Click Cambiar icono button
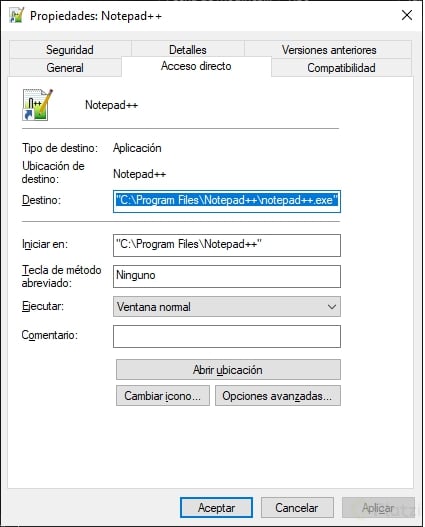This screenshot has width=425, height=527. (x=163, y=396)
